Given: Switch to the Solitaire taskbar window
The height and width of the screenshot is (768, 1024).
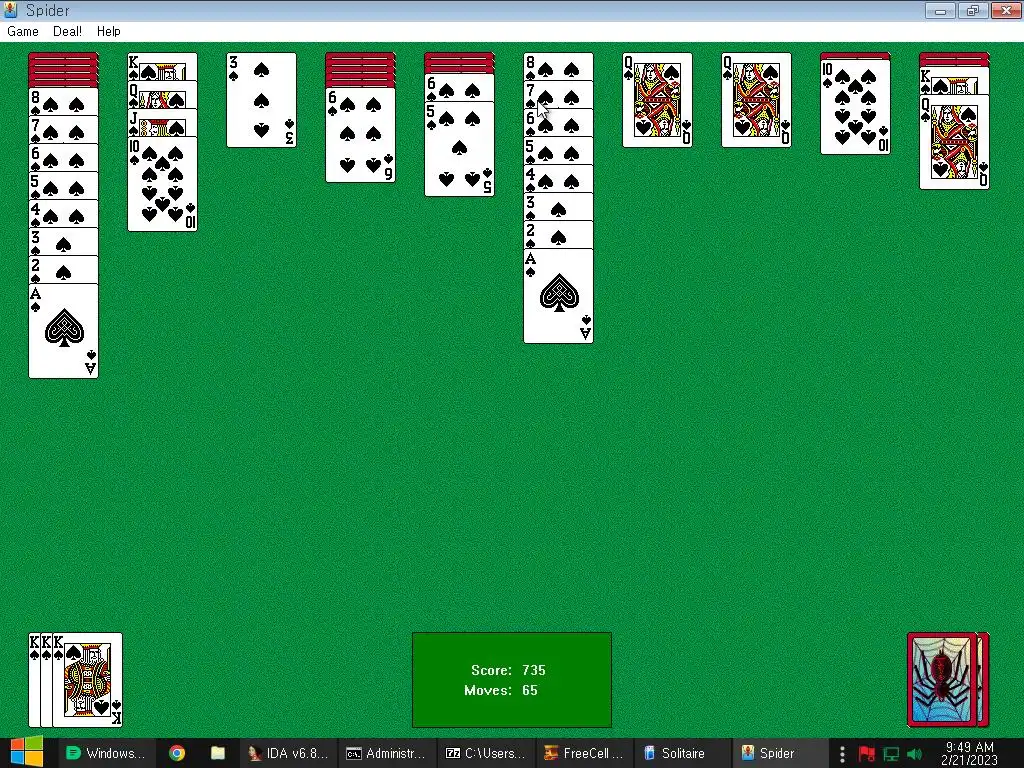Looking at the screenshot, I should [x=682, y=753].
